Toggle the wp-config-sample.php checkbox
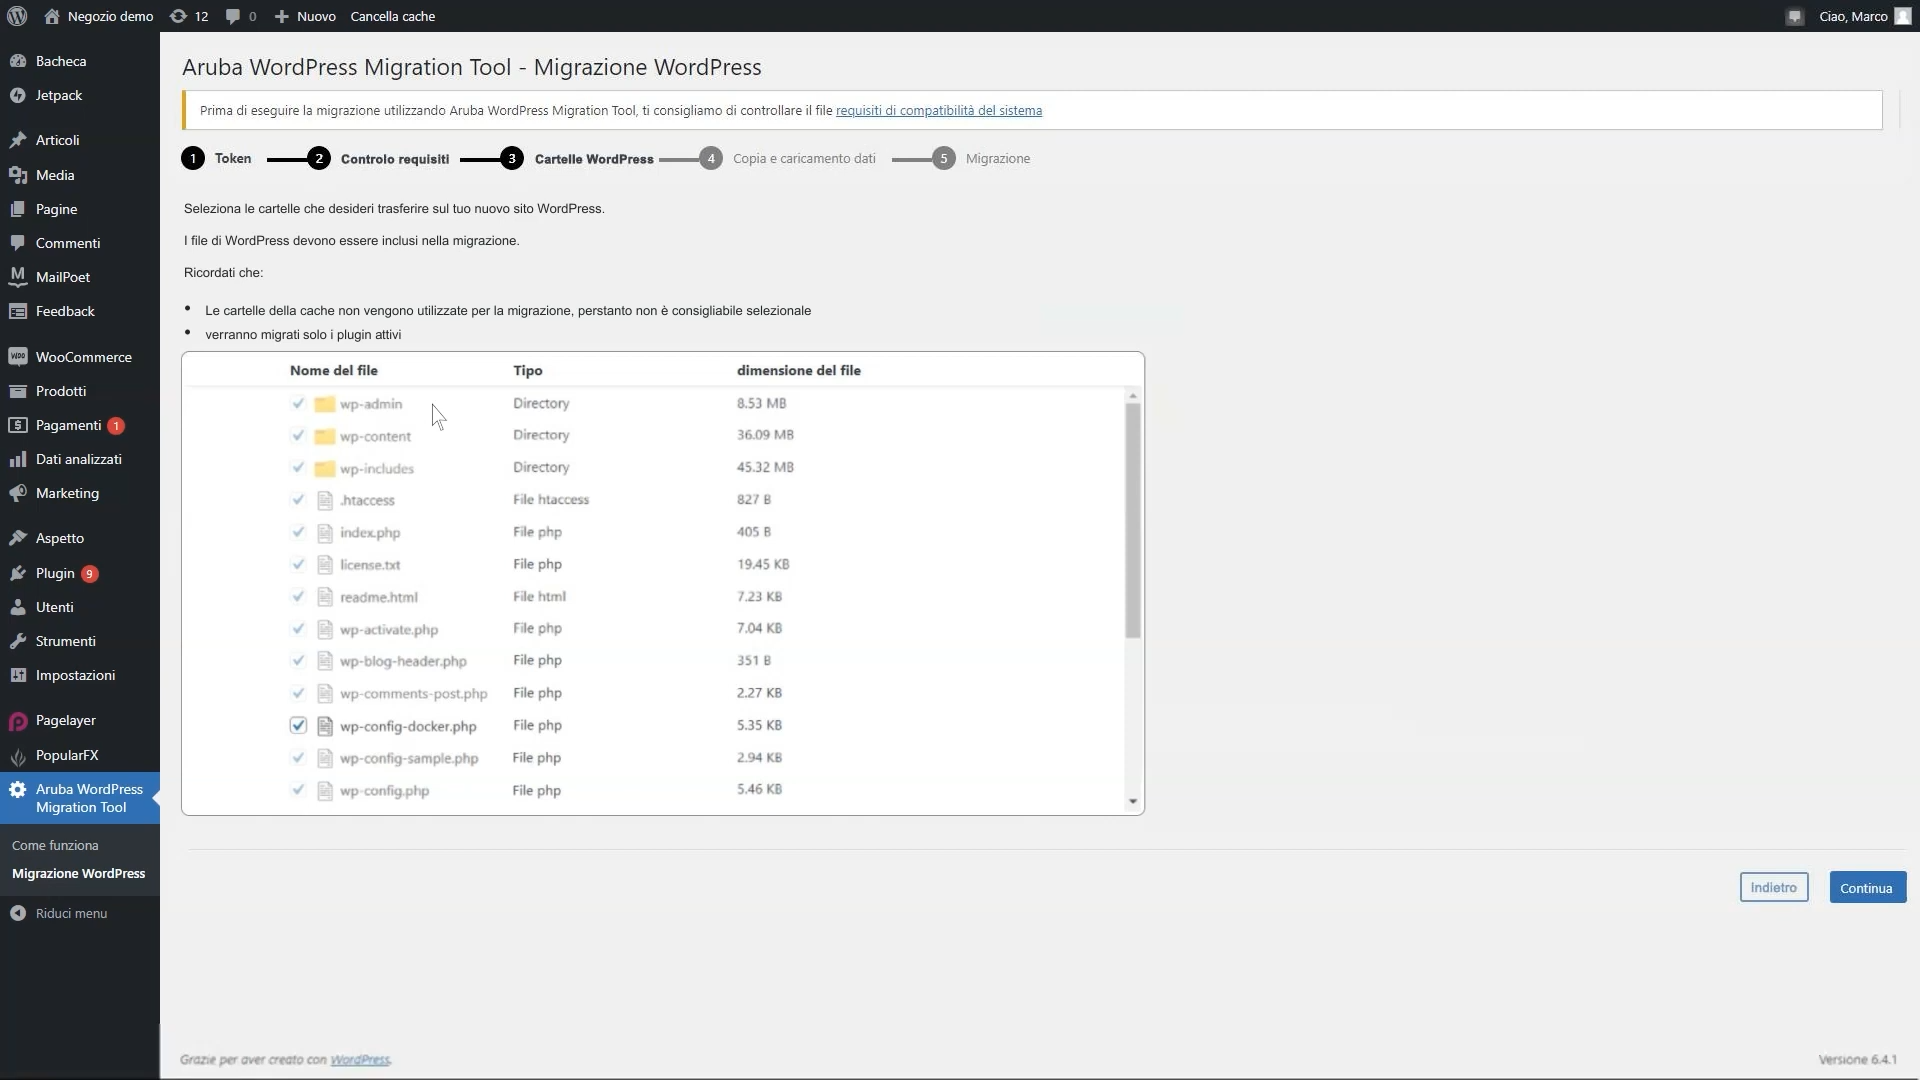 pos(298,757)
